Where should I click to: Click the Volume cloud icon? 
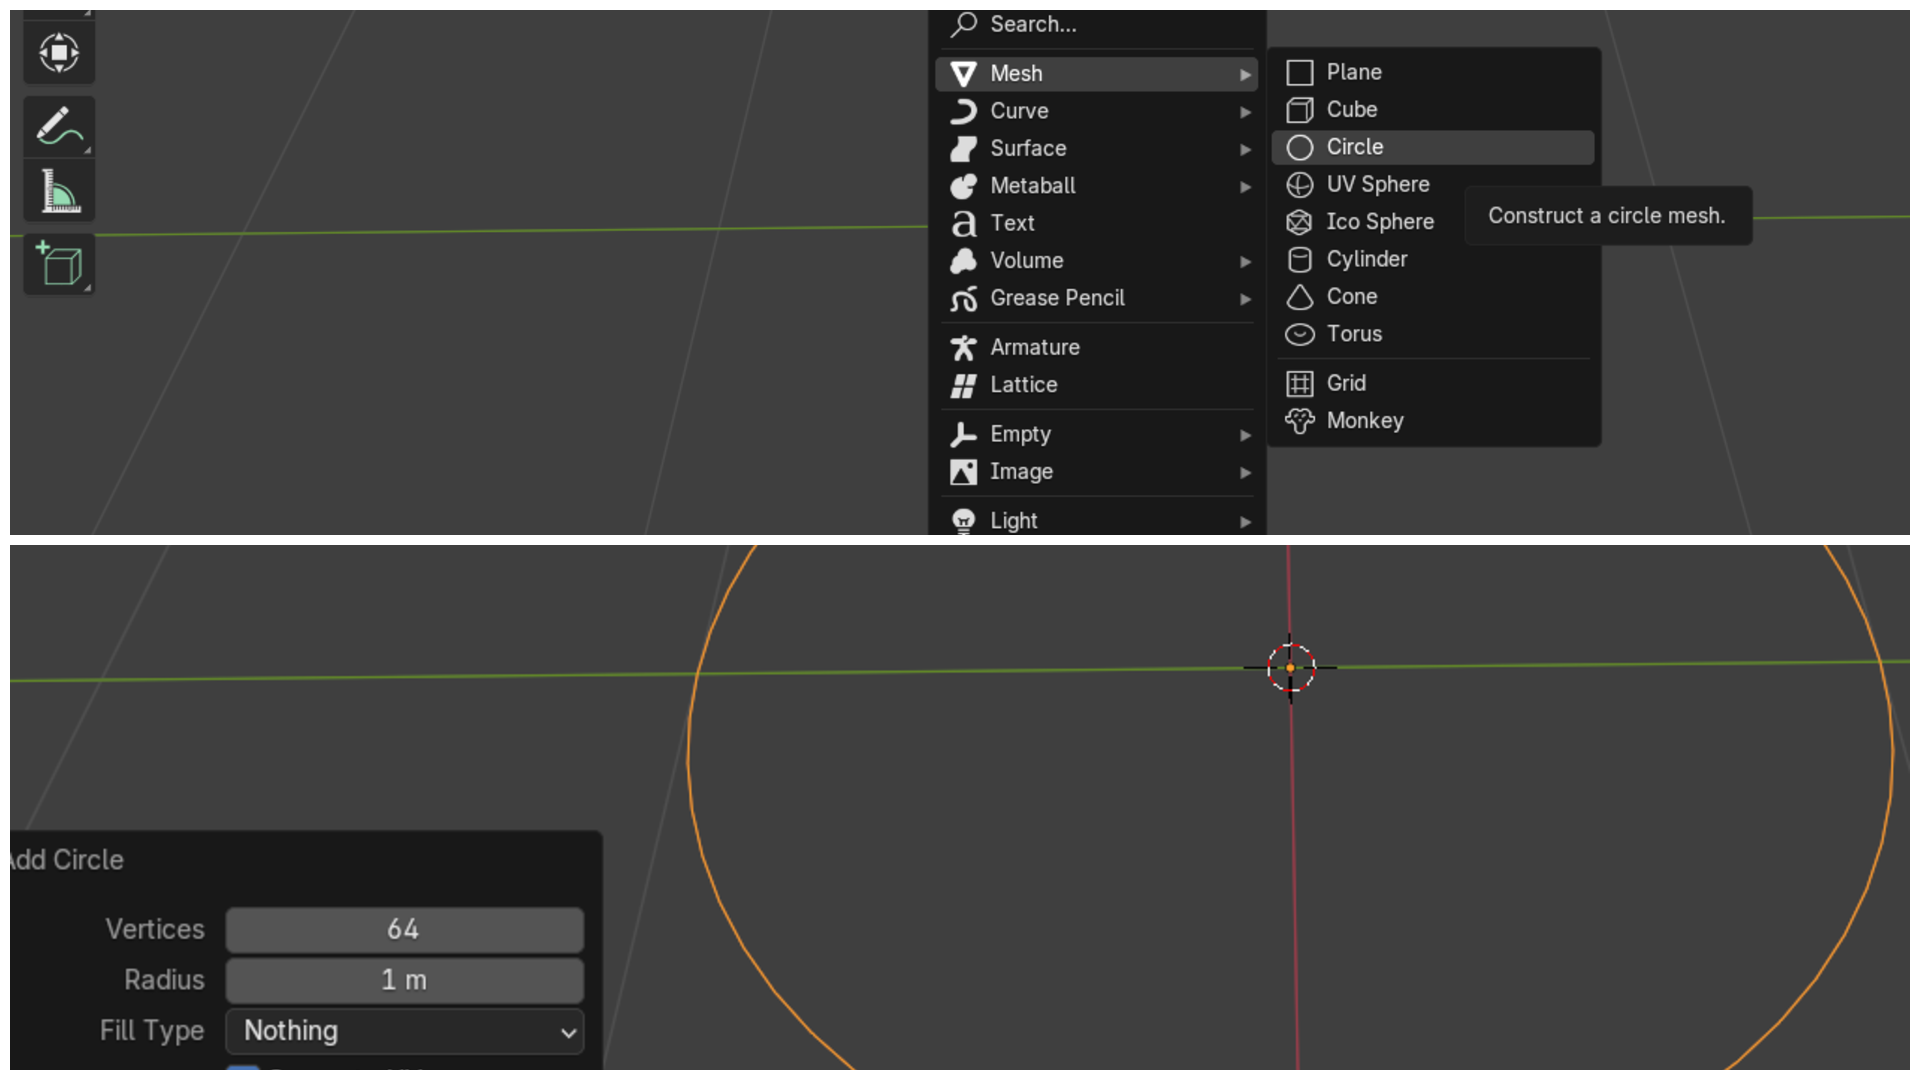click(x=963, y=261)
